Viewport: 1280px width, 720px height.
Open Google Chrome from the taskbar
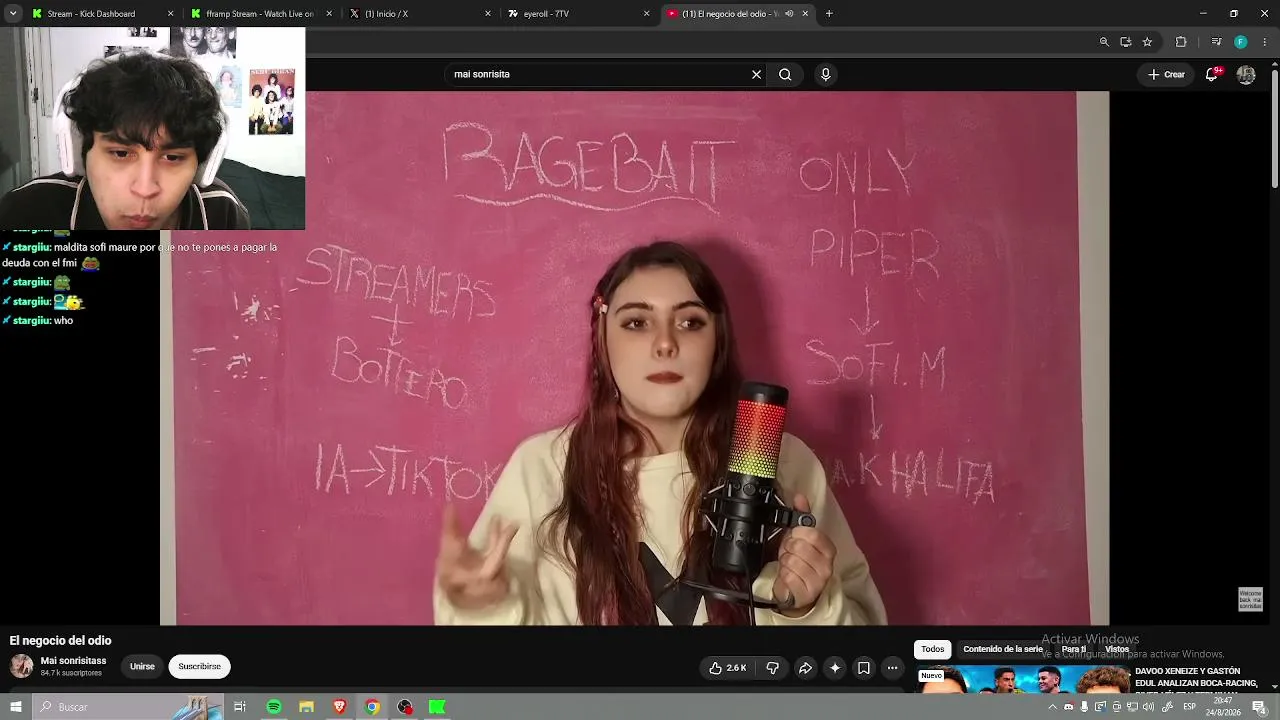click(372, 707)
